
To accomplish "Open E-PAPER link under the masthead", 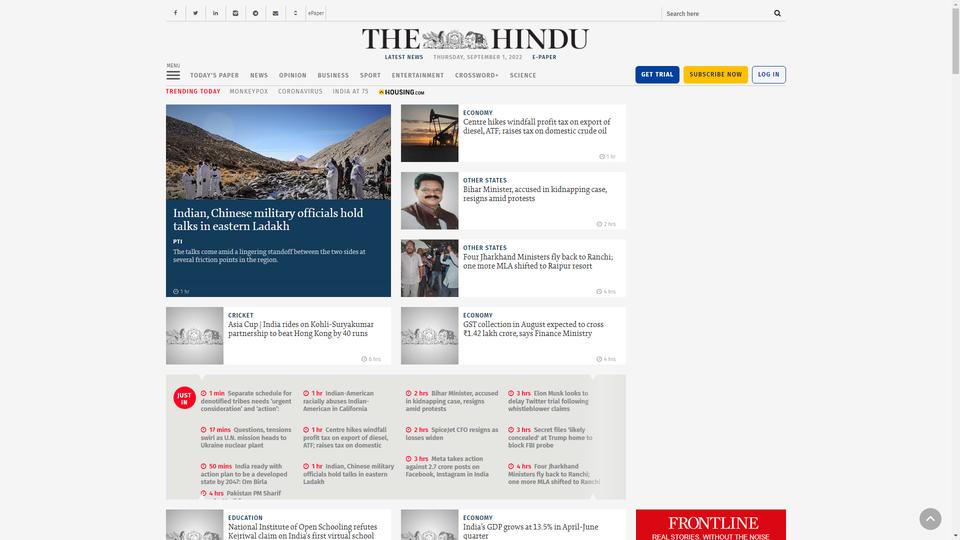I will (x=544, y=57).
